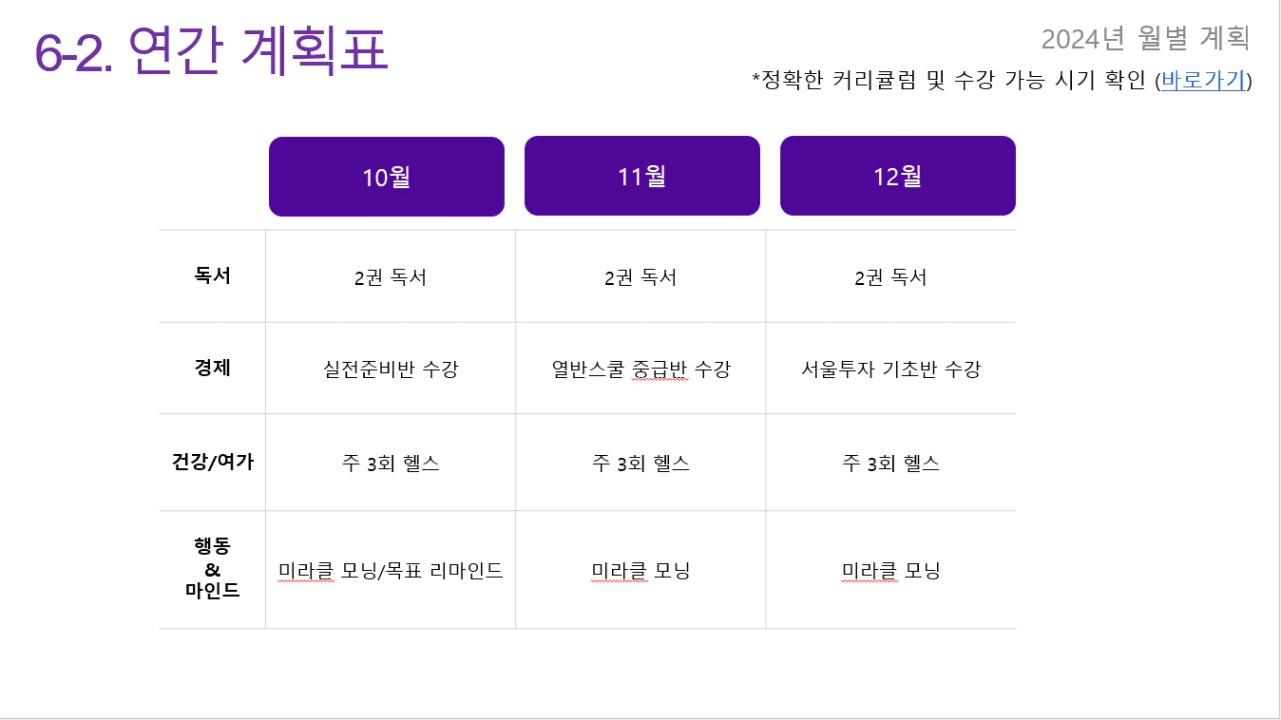Viewport: 1281px width, 720px height.
Task: Click the 미라클 모닝/목표 리마인드 cell
Action: point(391,570)
